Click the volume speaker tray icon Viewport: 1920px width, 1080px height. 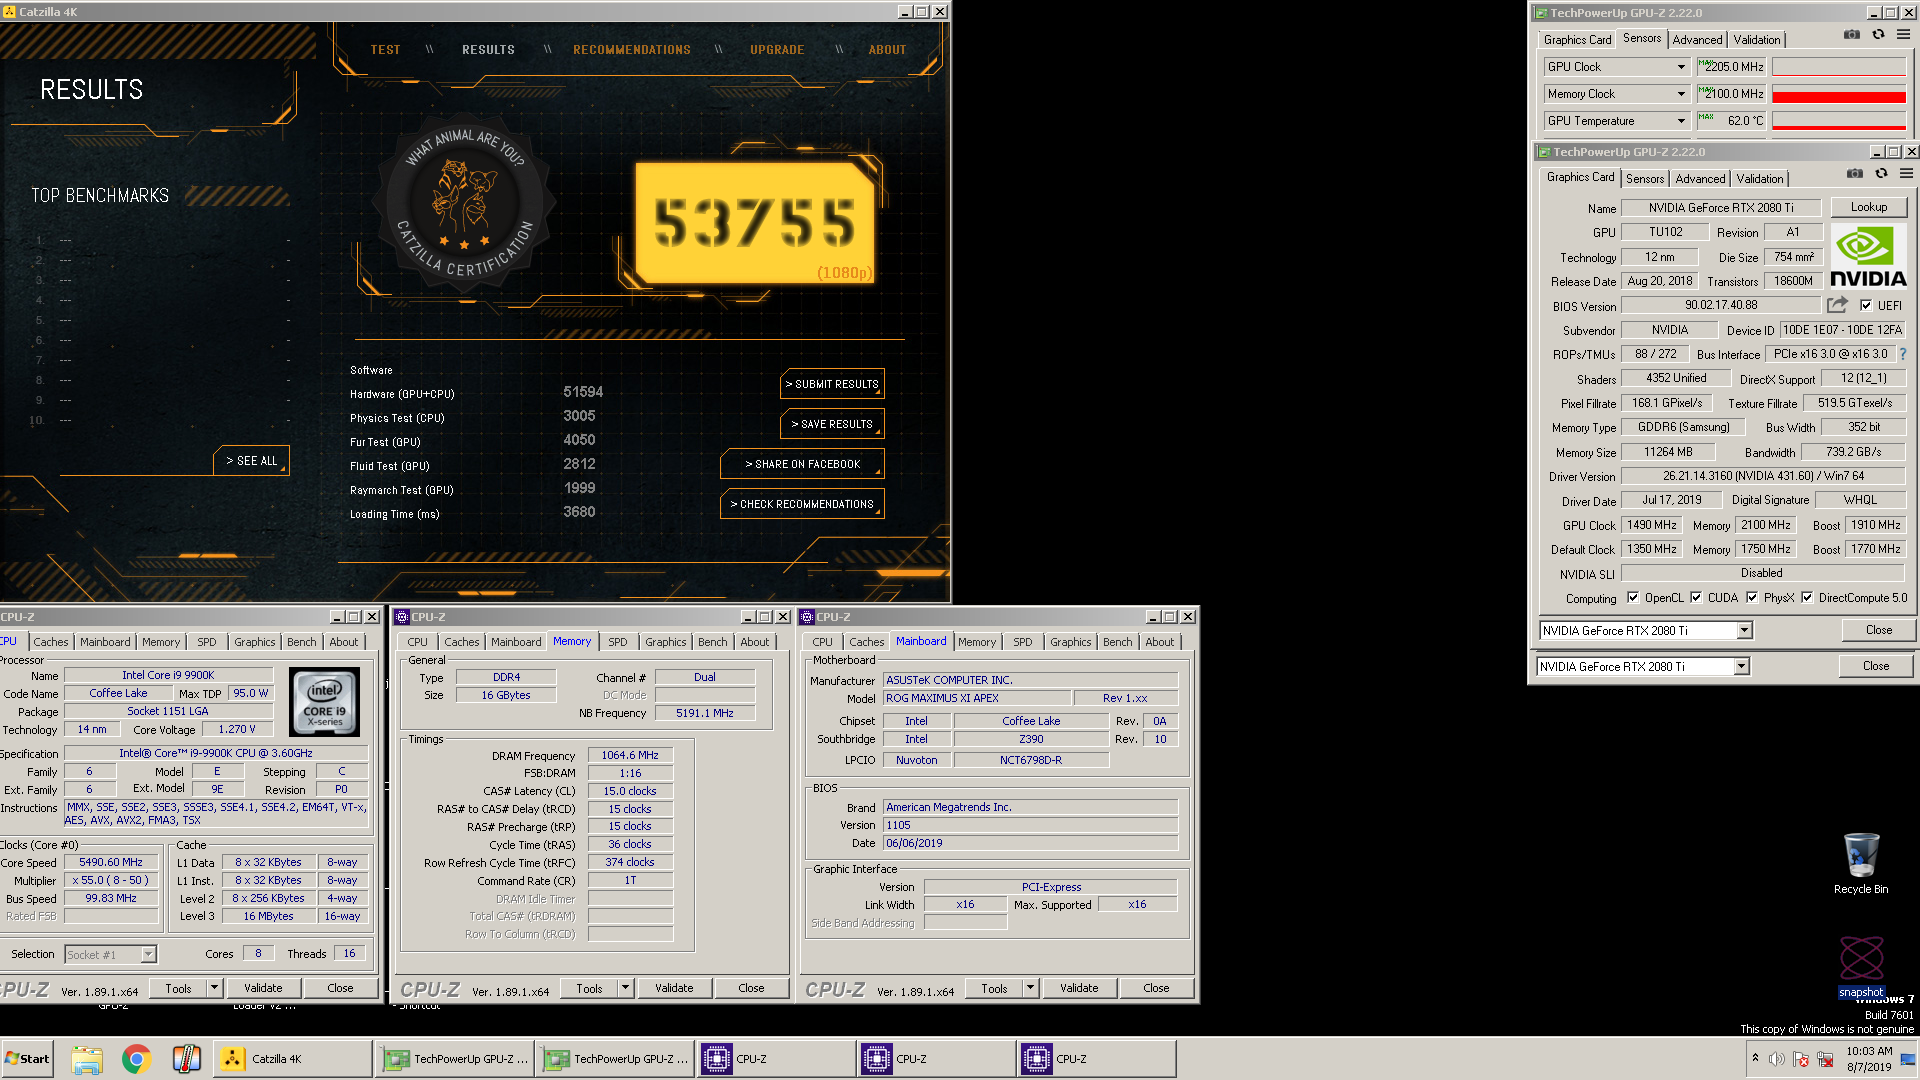[1777, 1059]
